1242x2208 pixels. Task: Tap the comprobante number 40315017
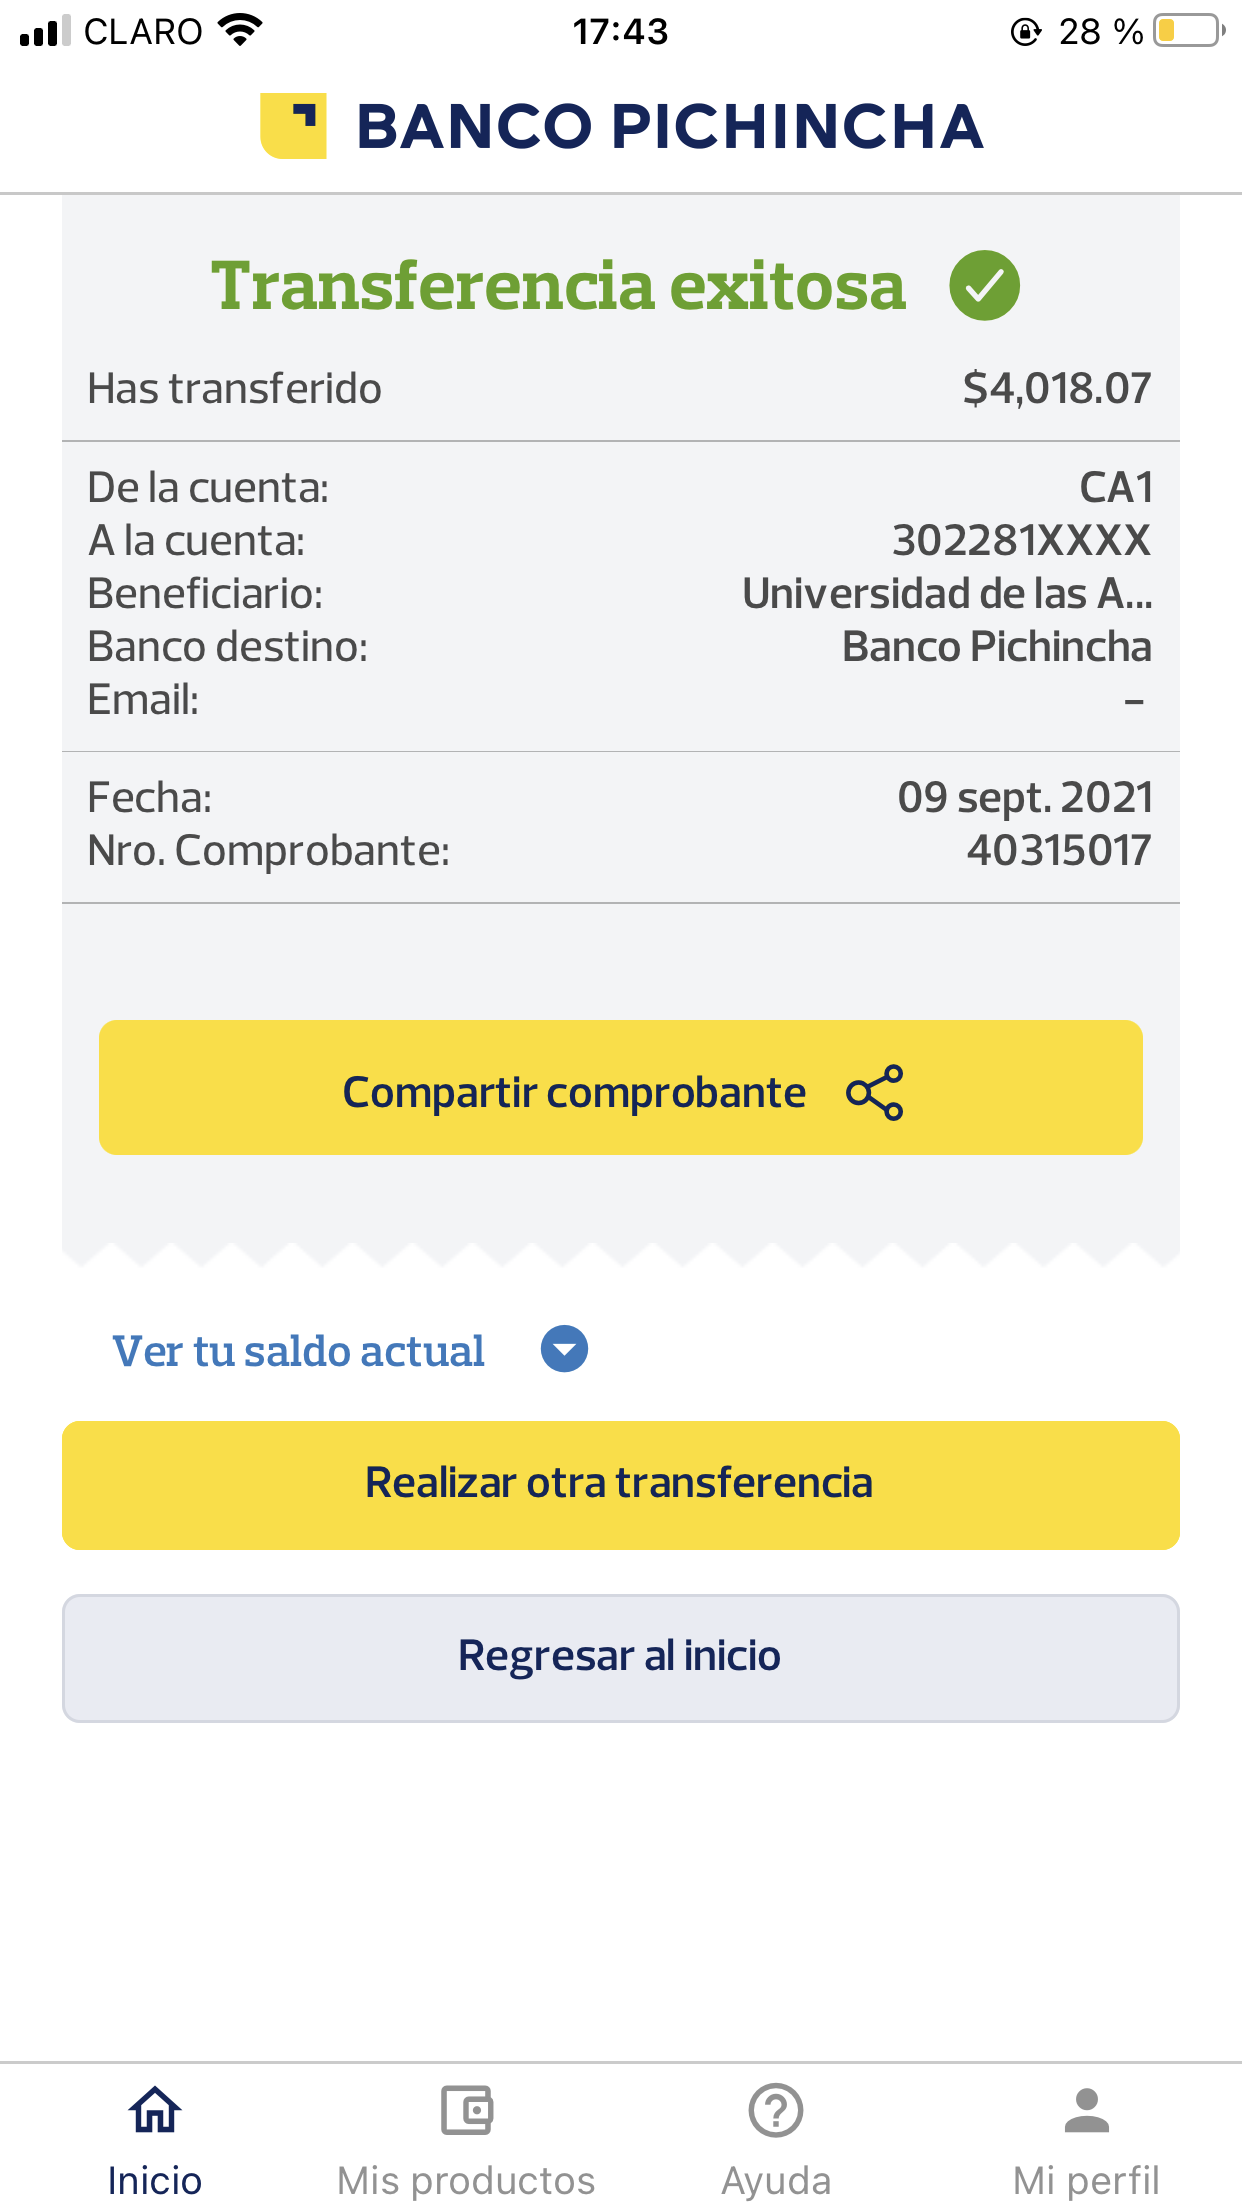tap(1058, 851)
